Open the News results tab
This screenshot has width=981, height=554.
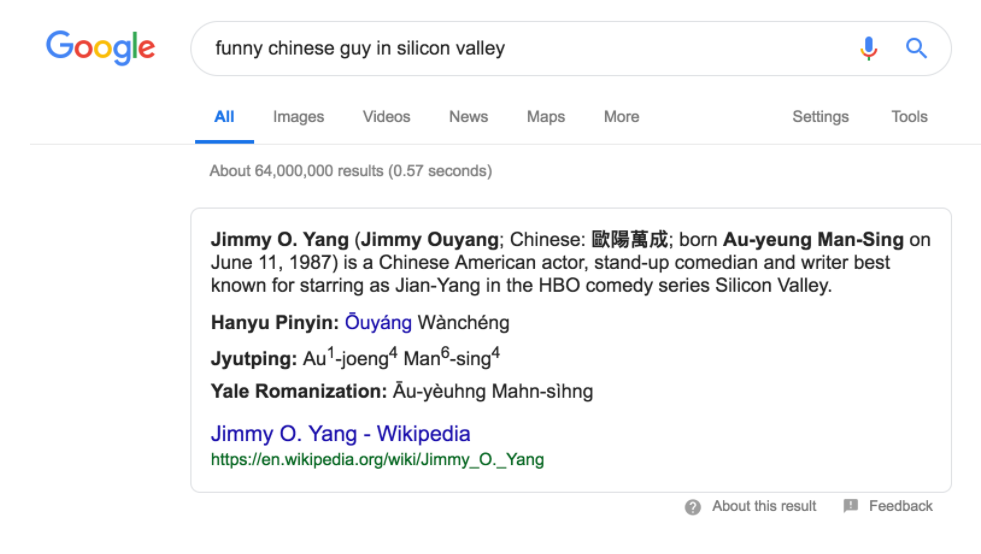[x=469, y=117]
